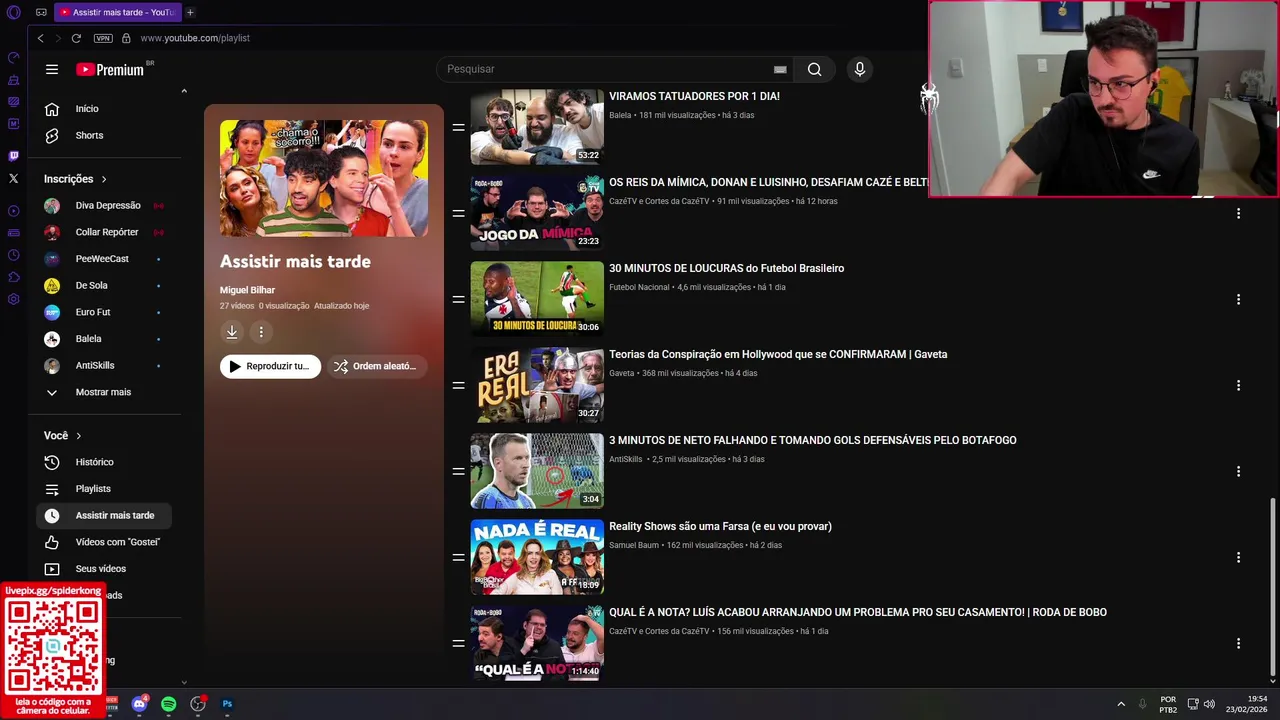The width and height of the screenshot is (1280, 720).
Task: Open playlist more options menu
Action: (261, 332)
